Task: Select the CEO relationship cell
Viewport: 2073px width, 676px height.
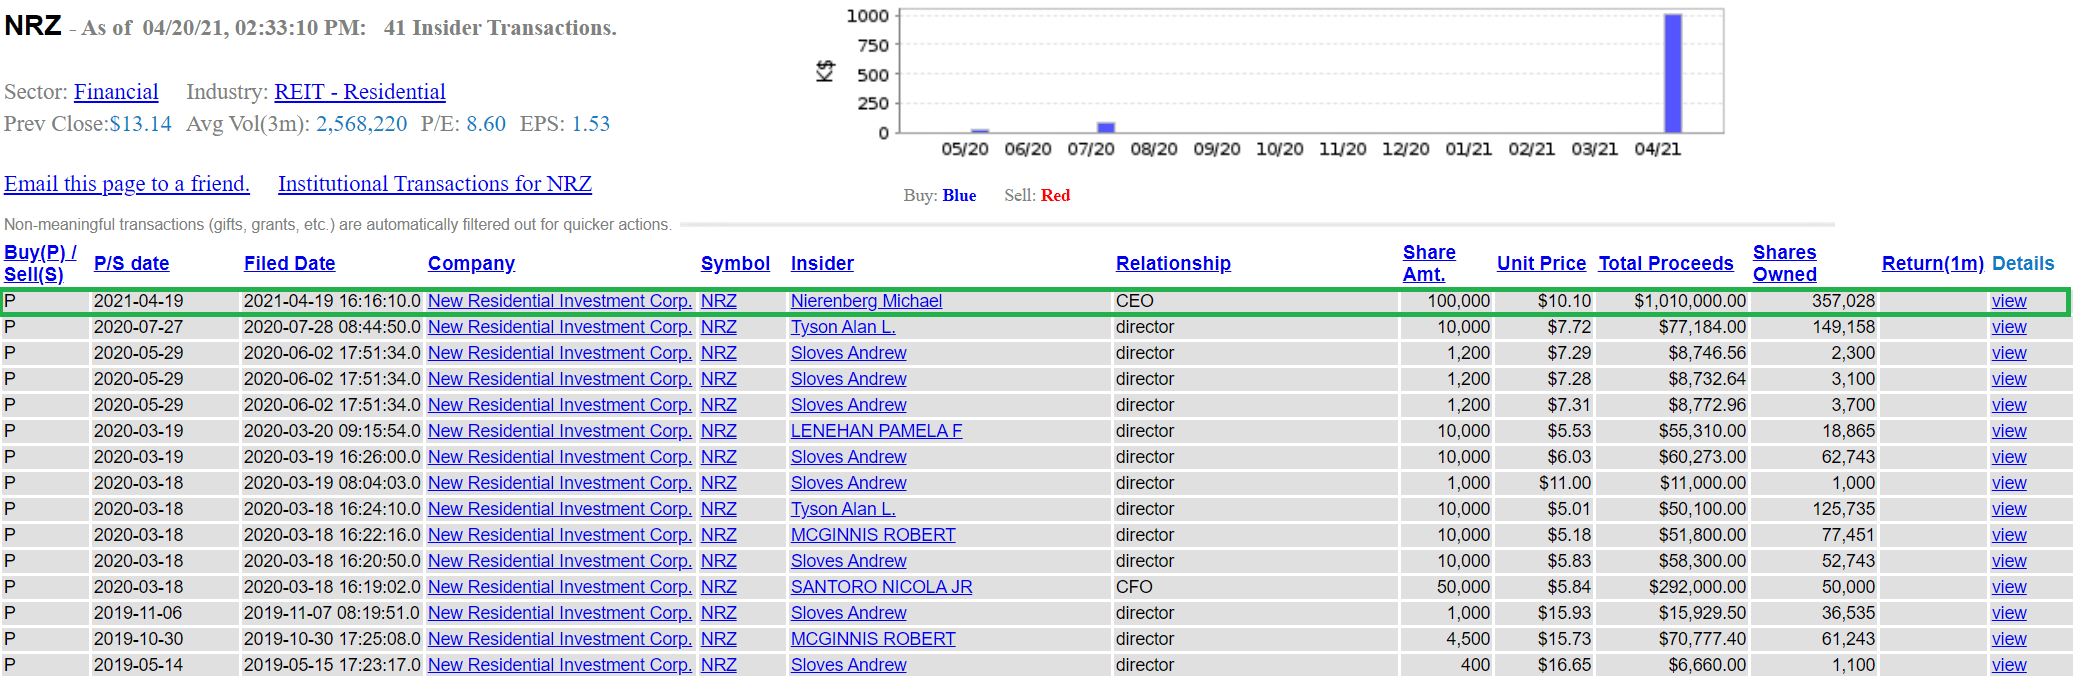Action: [x=1255, y=301]
